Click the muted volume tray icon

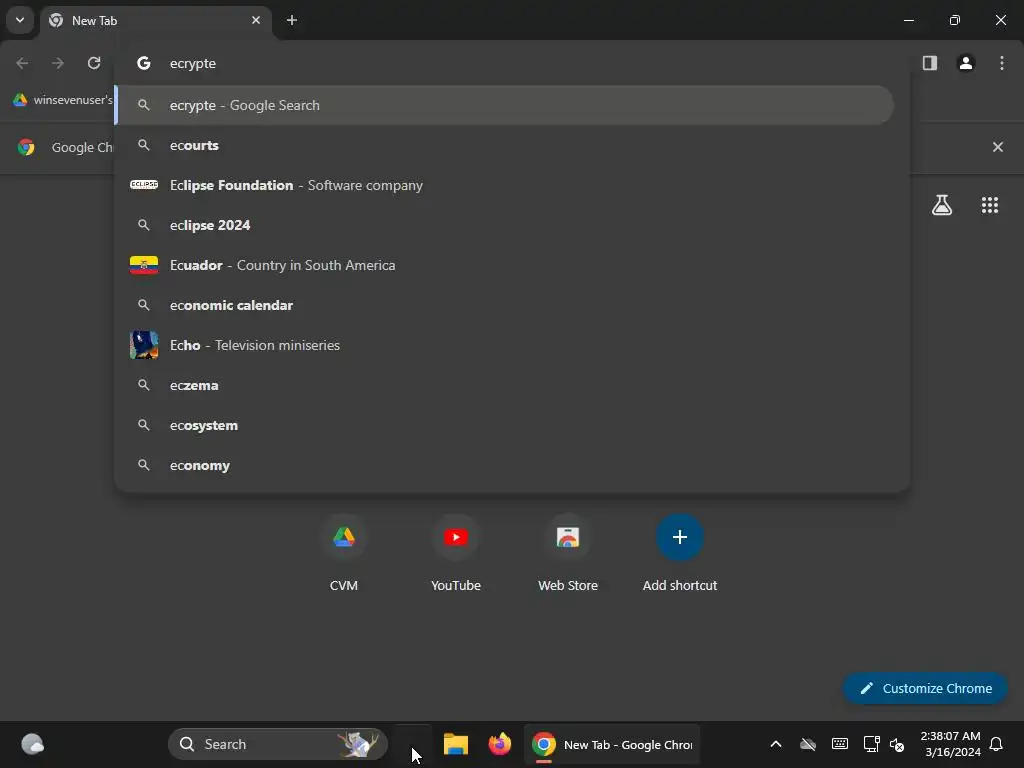pyautogui.click(x=897, y=744)
